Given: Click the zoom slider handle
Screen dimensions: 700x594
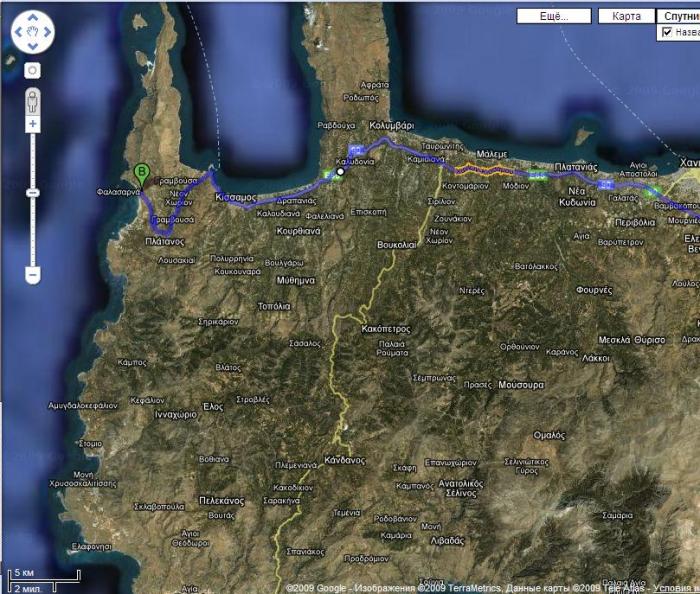Looking at the screenshot, I should point(32,192).
